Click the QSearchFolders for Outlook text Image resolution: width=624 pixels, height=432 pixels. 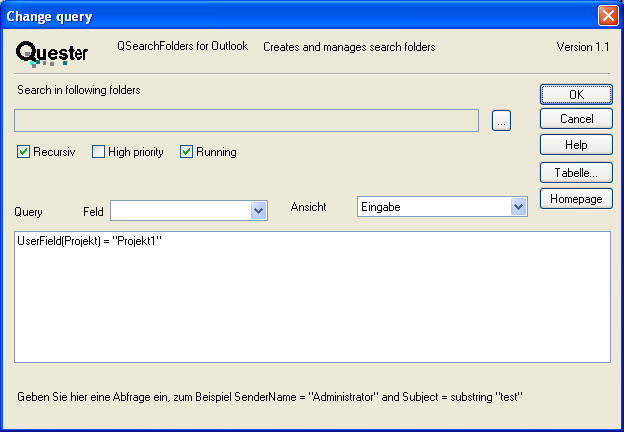182,47
